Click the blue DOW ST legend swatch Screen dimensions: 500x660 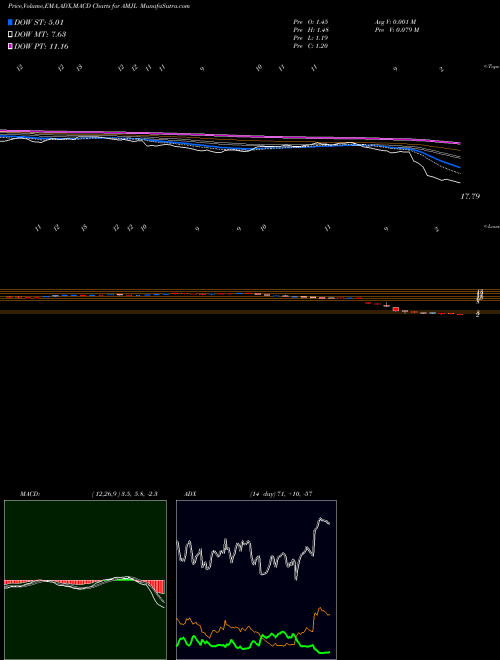pos(11,22)
